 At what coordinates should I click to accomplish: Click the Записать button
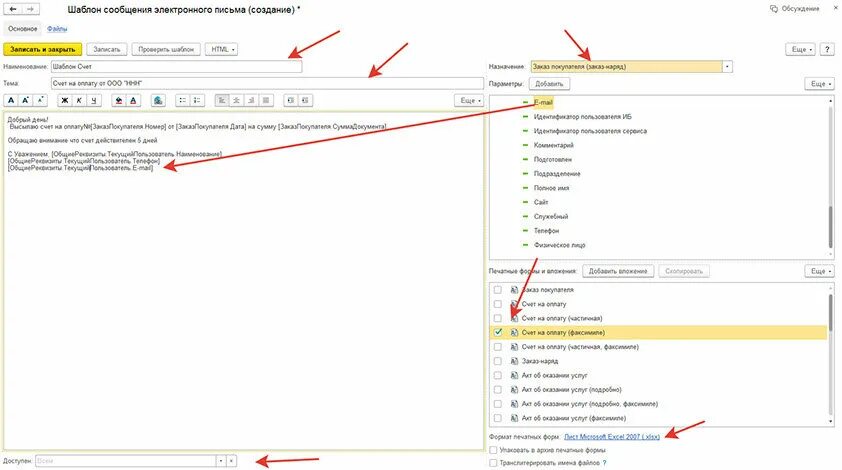106,49
